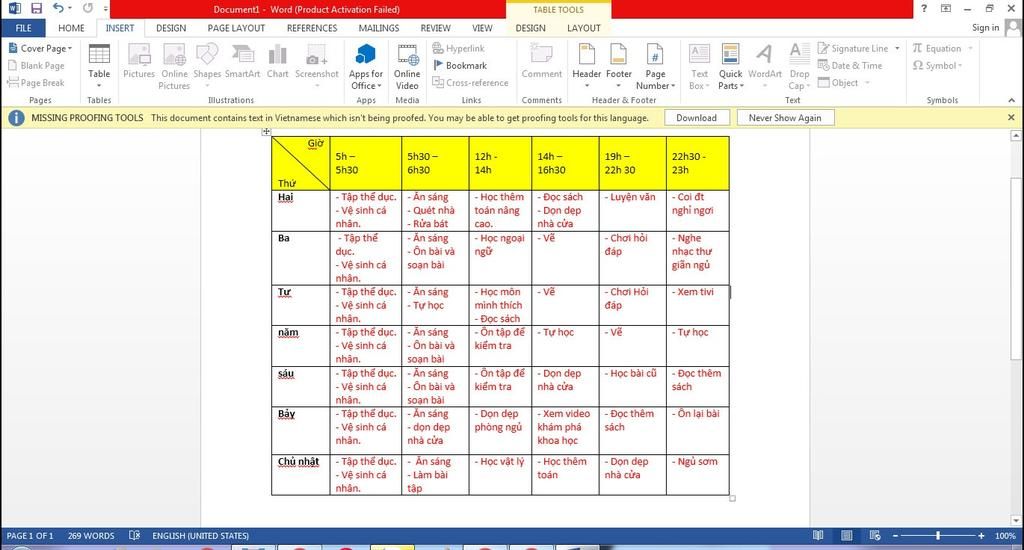Image resolution: width=1024 pixels, height=550 pixels.
Task: Click the 269 WORDS count
Action: coord(91,536)
